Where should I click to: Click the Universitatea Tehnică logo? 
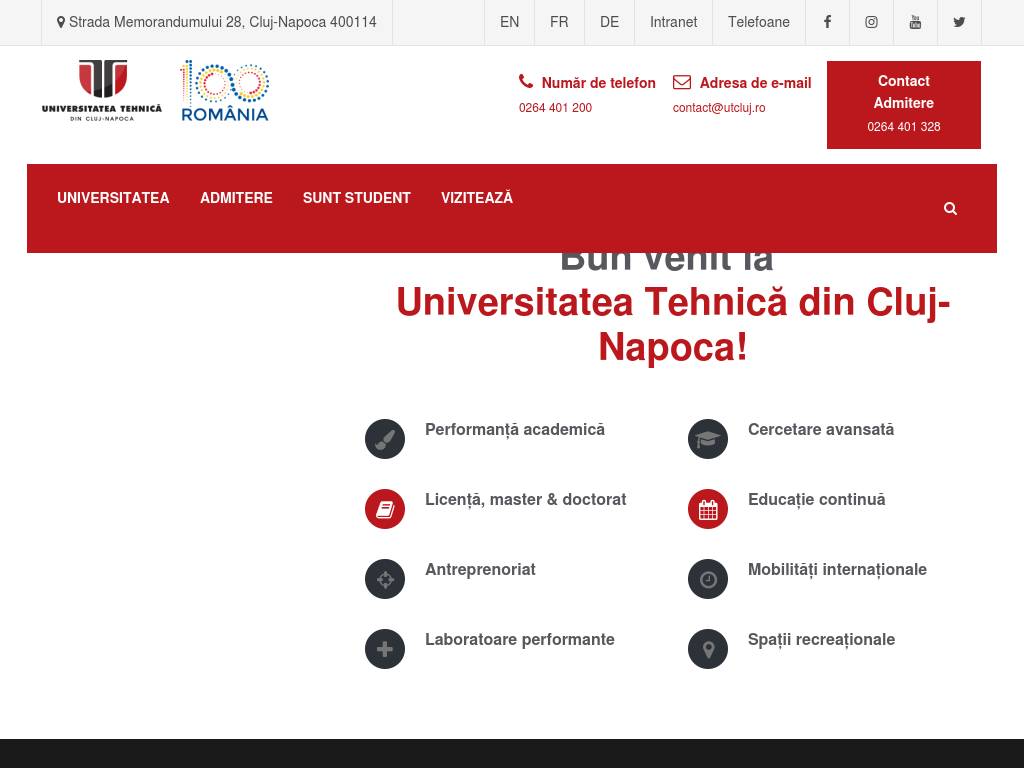(102, 90)
